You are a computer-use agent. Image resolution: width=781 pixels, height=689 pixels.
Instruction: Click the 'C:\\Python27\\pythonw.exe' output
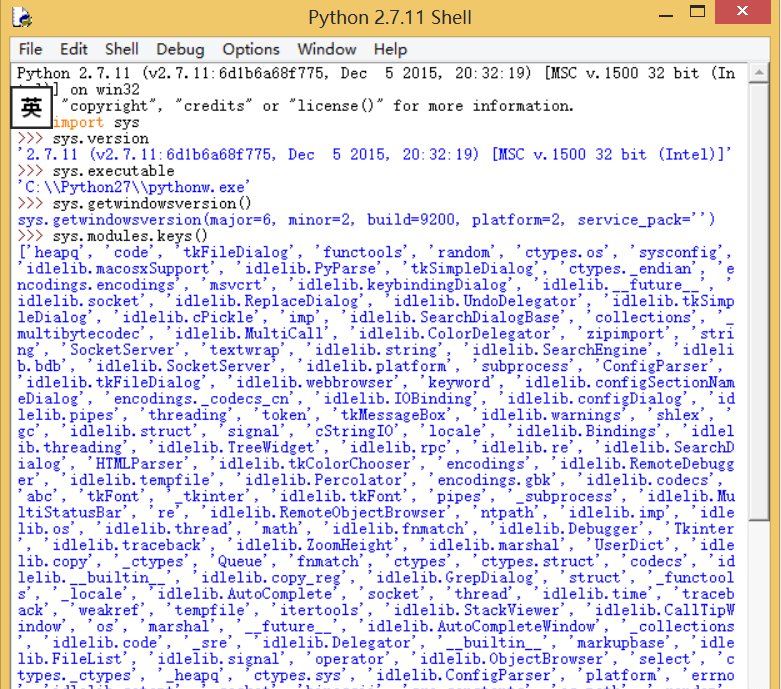(x=133, y=187)
